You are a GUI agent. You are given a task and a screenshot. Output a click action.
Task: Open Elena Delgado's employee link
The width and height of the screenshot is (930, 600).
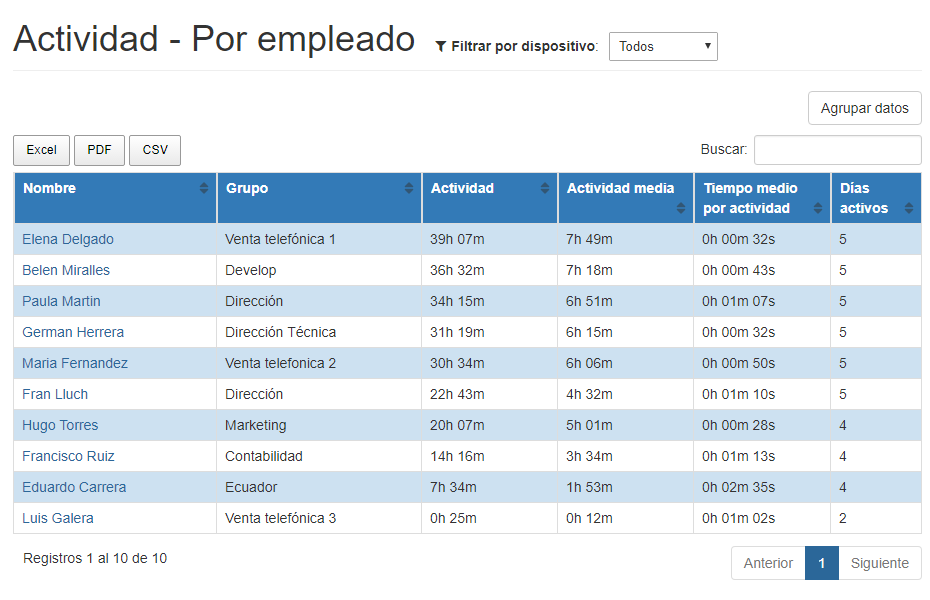click(68, 239)
